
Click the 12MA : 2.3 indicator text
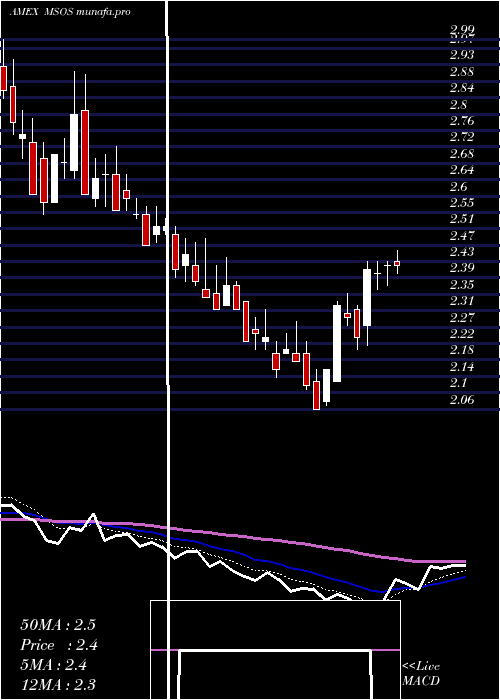(x=58, y=684)
